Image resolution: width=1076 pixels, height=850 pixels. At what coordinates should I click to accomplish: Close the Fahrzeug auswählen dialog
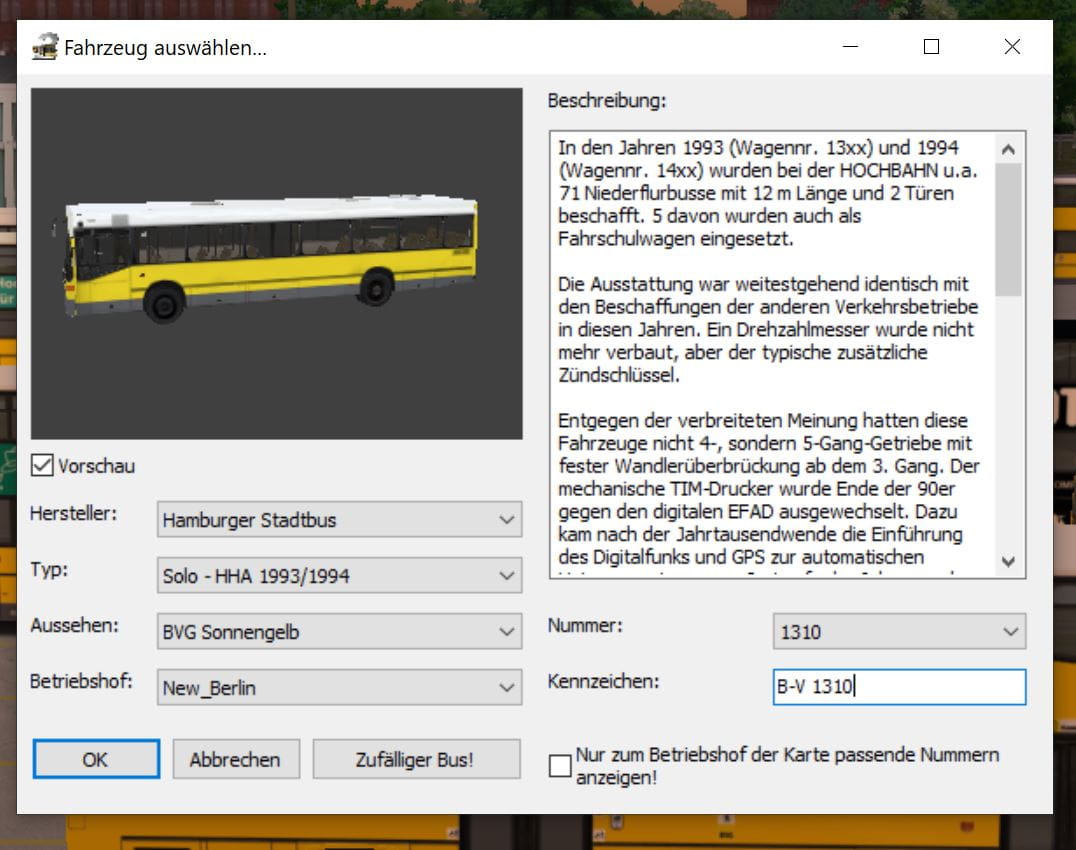pyautogui.click(x=1012, y=47)
